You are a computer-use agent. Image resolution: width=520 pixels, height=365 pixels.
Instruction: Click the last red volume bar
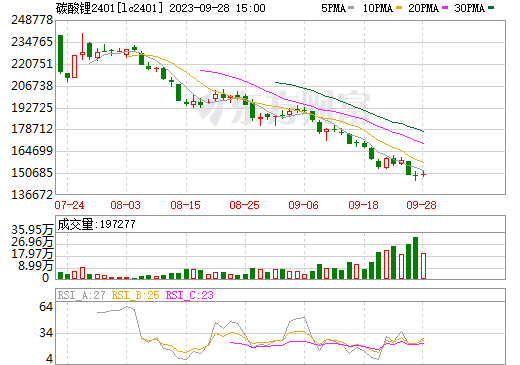click(x=423, y=266)
